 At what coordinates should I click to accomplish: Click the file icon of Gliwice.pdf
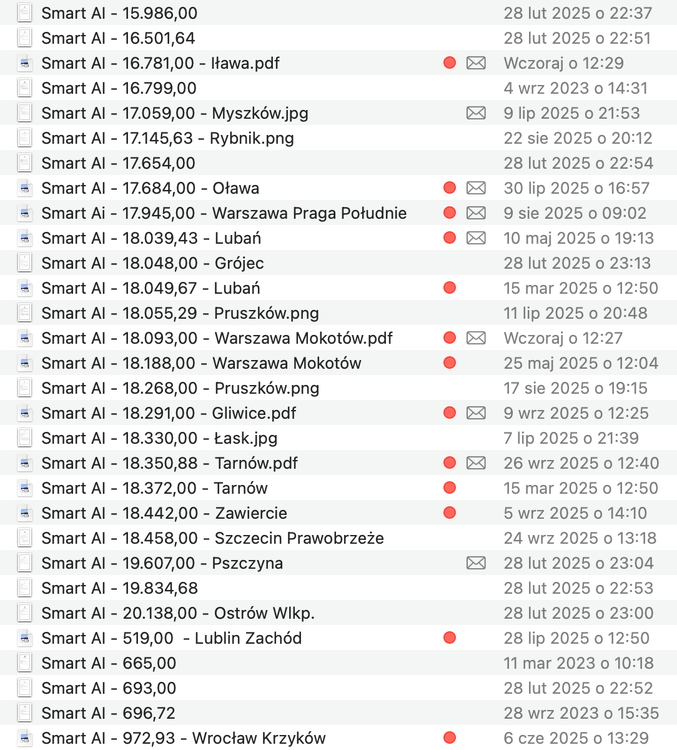25,413
